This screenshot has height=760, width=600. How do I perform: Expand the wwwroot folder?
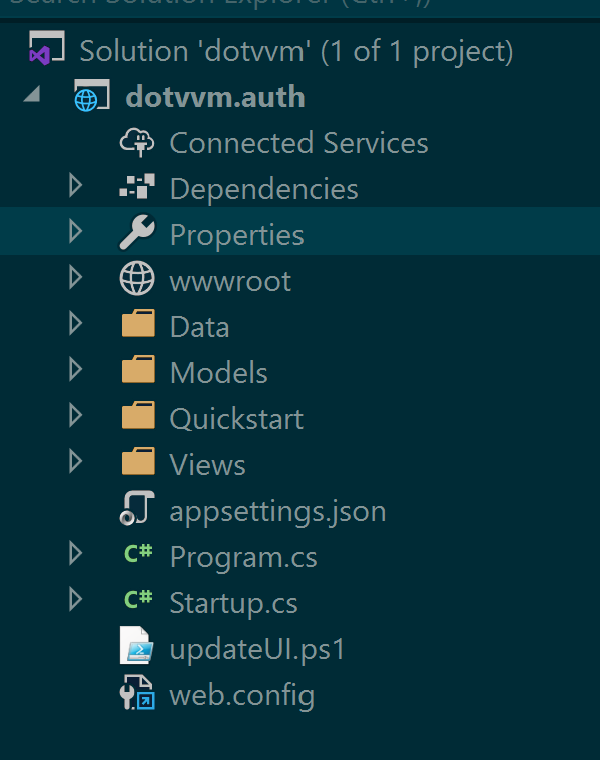[x=75, y=279]
